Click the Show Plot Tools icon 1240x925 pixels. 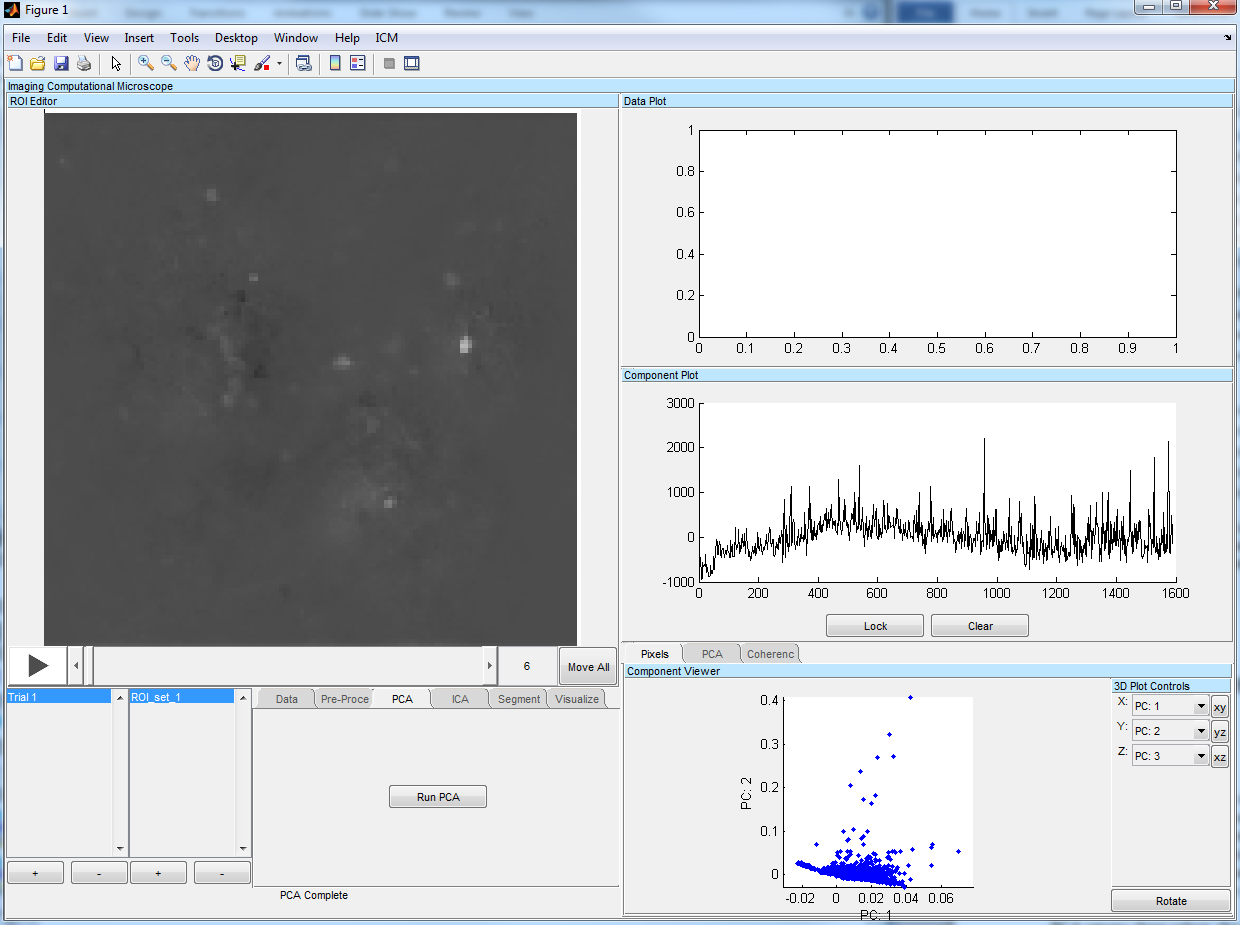412,63
